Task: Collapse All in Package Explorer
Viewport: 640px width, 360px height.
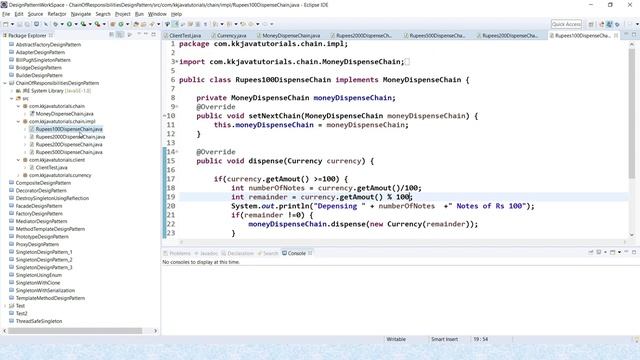Action: (111, 35)
